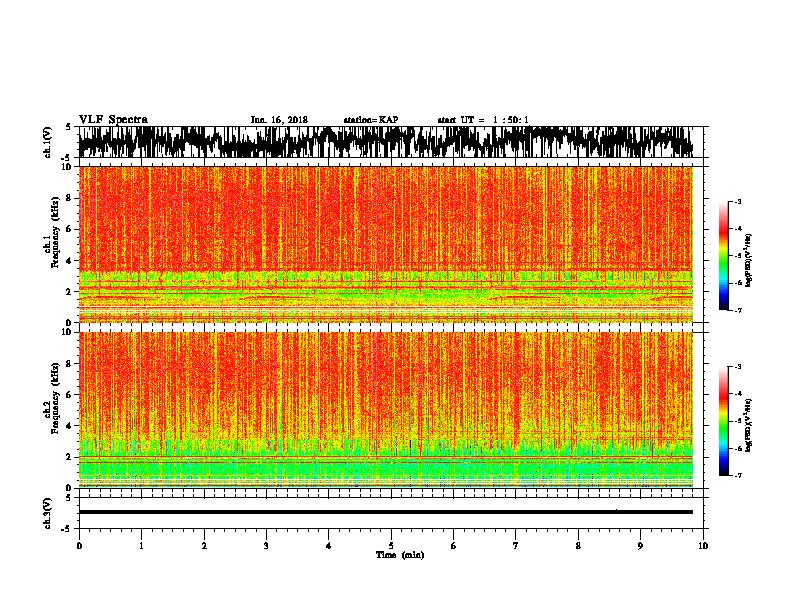Screen dimensions: 792x612
Task: Click time axis tick label "2"
Action: (204, 546)
